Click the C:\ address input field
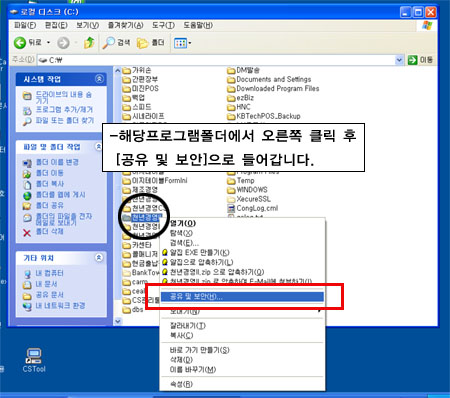The image size is (450, 398). click(216, 60)
